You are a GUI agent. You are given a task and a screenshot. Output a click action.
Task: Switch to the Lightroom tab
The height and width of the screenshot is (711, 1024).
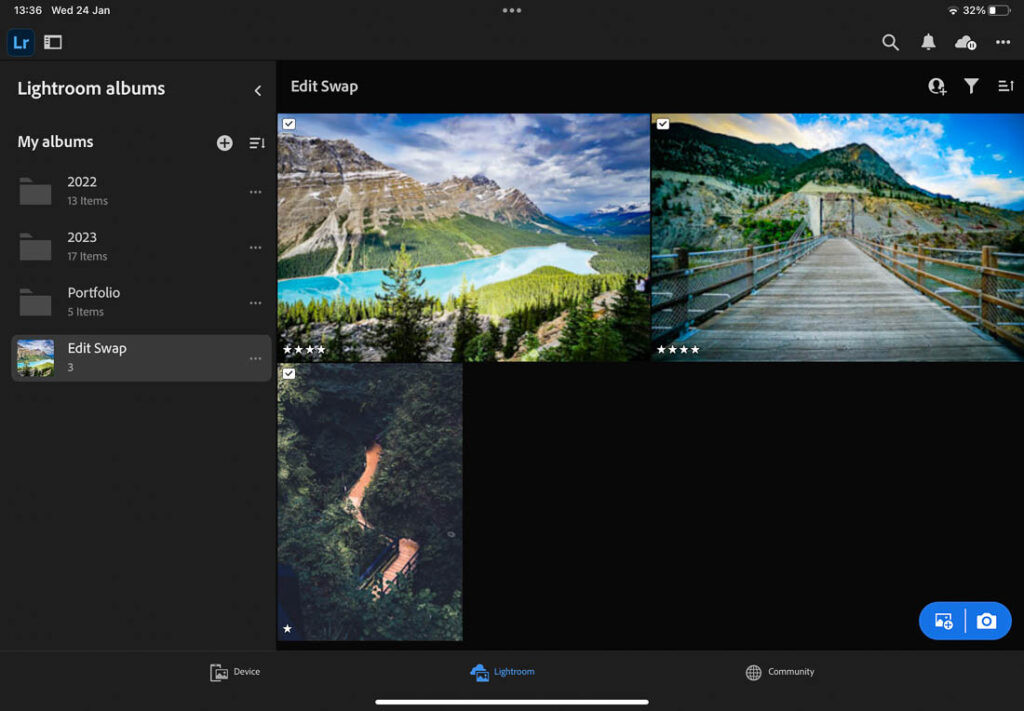tap(502, 672)
